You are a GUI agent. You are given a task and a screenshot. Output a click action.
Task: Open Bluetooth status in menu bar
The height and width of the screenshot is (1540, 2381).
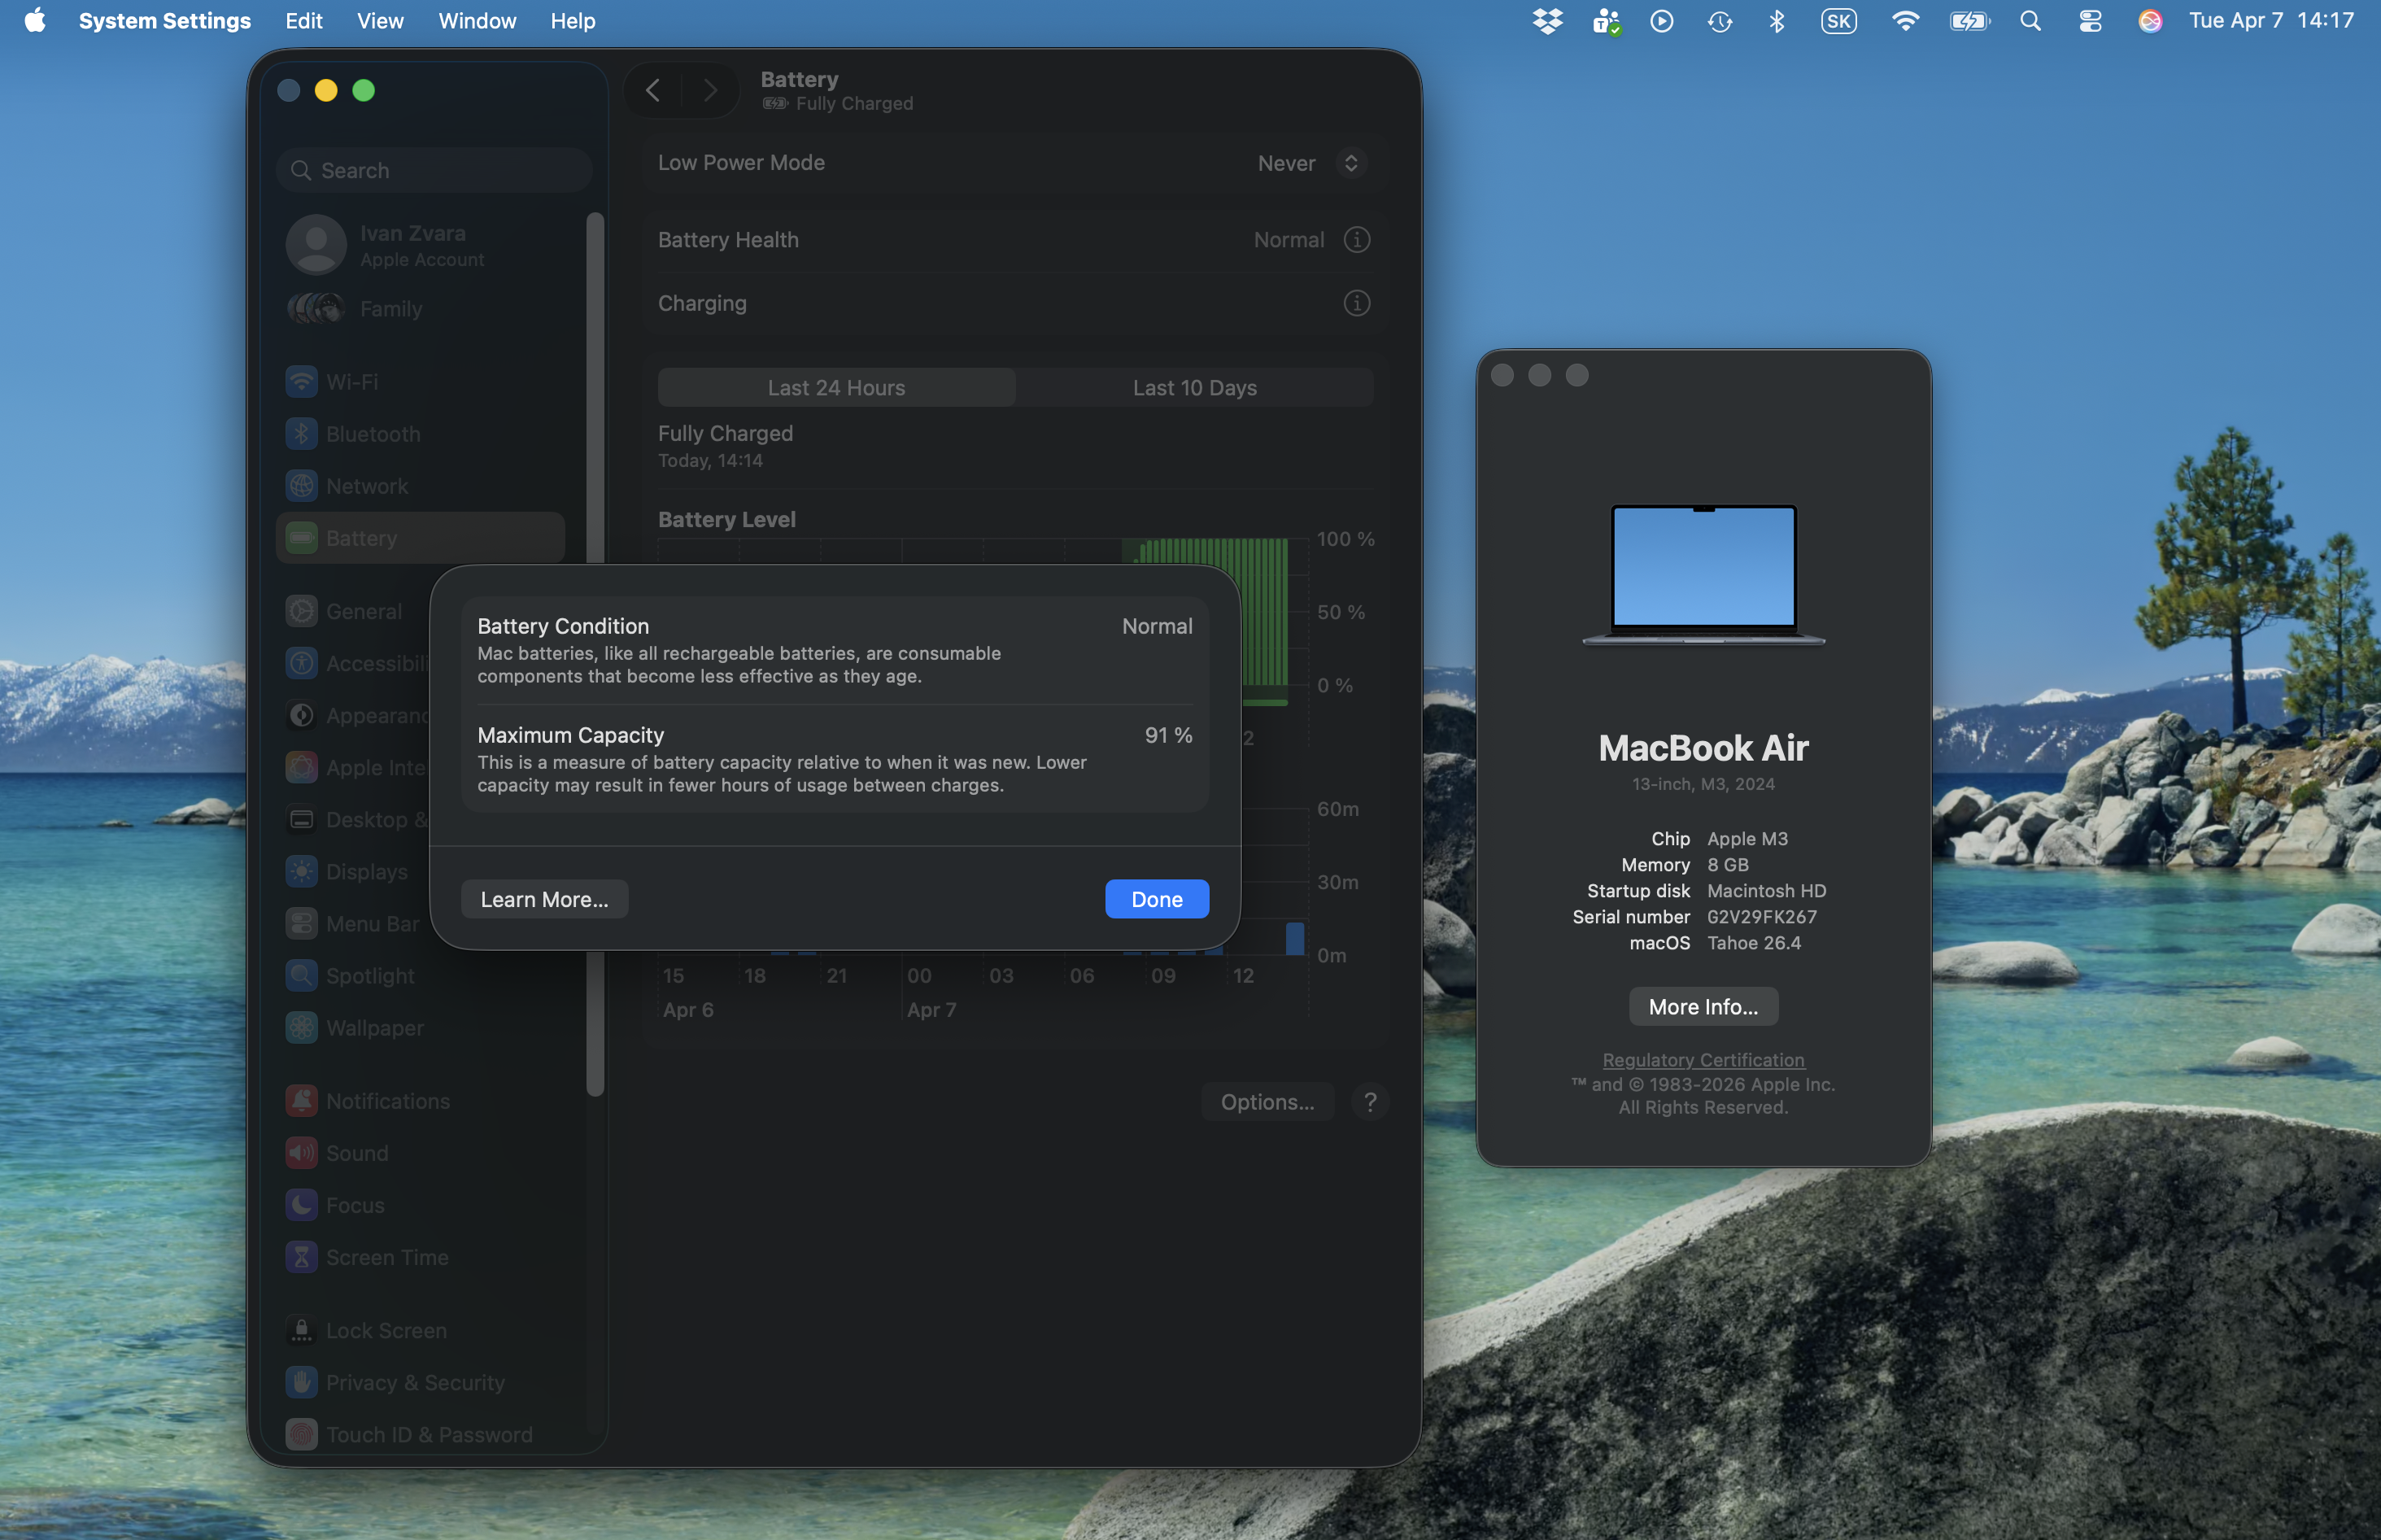[x=1776, y=21]
